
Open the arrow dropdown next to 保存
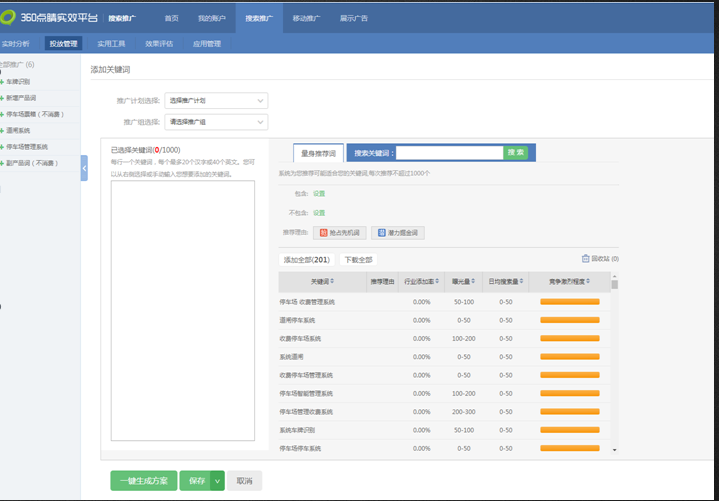click(217, 481)
